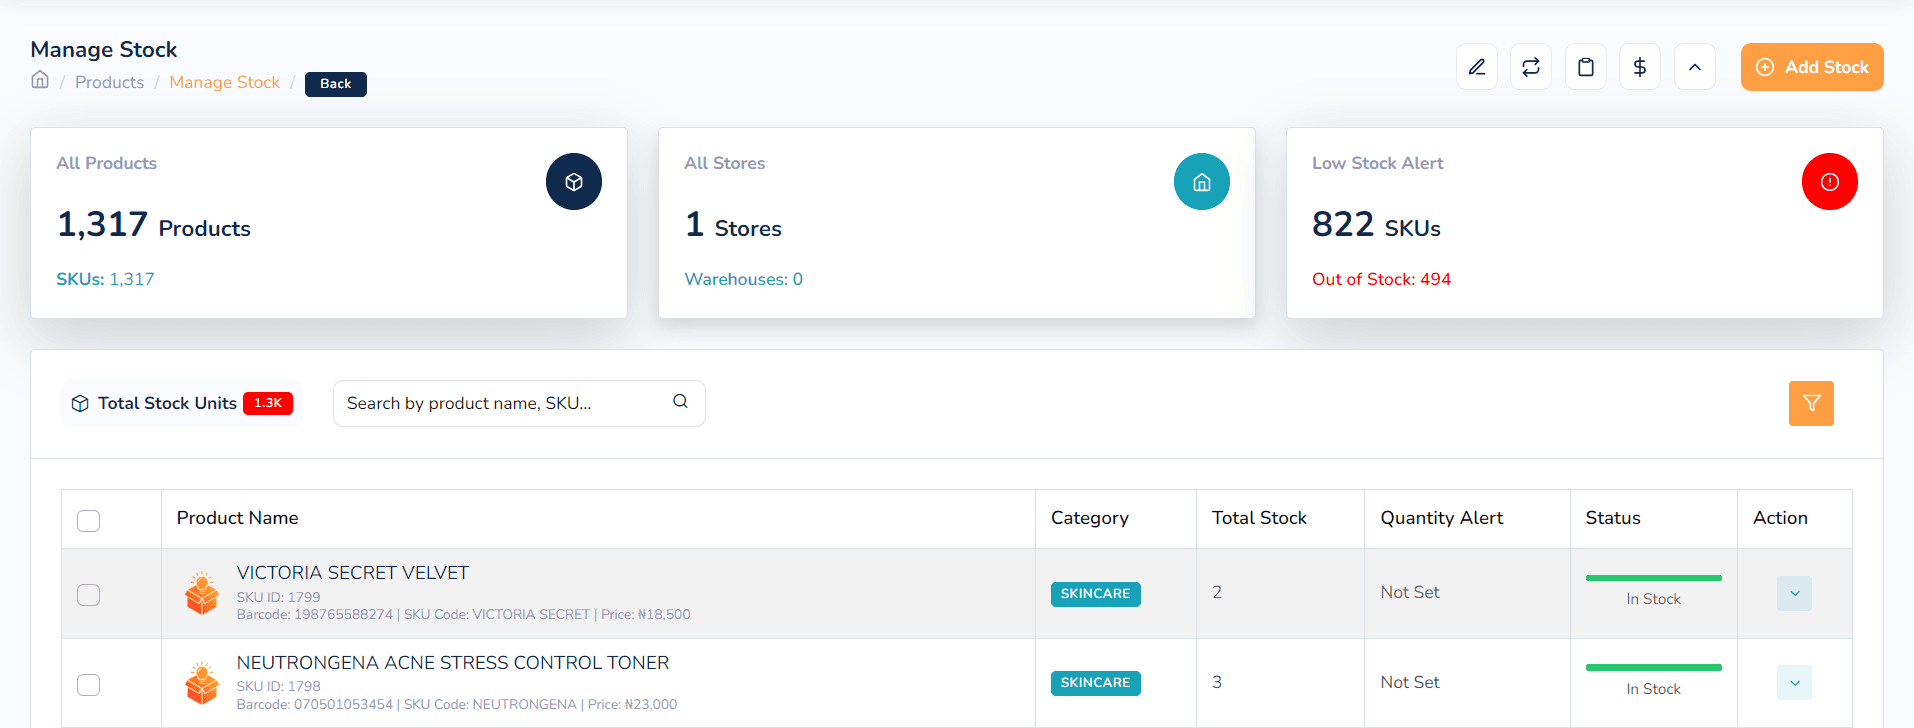Click the Add Stock button

point(1811,67)
